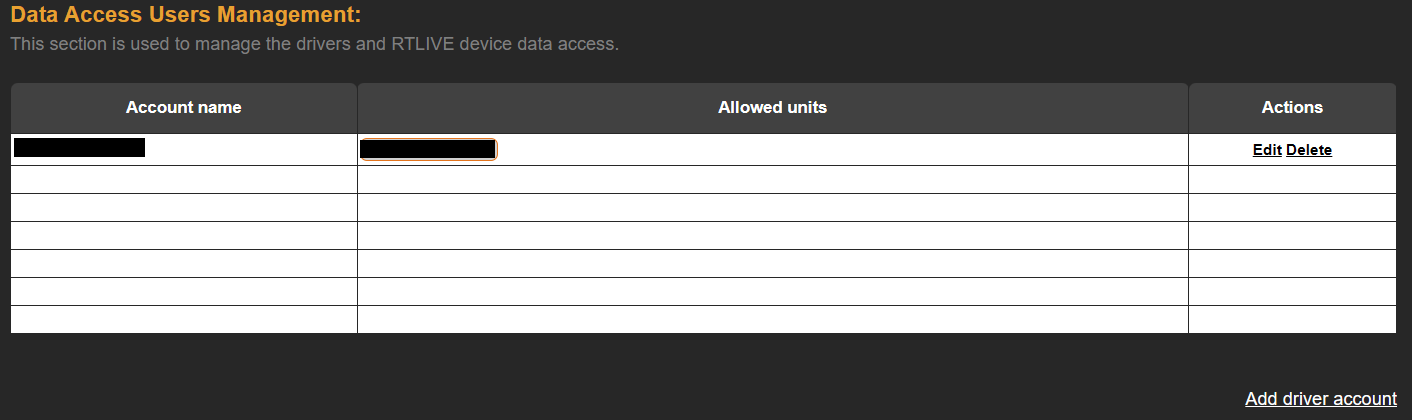Click the section description text below heading
The height and width of the screenshot is (420, 1412).
315,45
